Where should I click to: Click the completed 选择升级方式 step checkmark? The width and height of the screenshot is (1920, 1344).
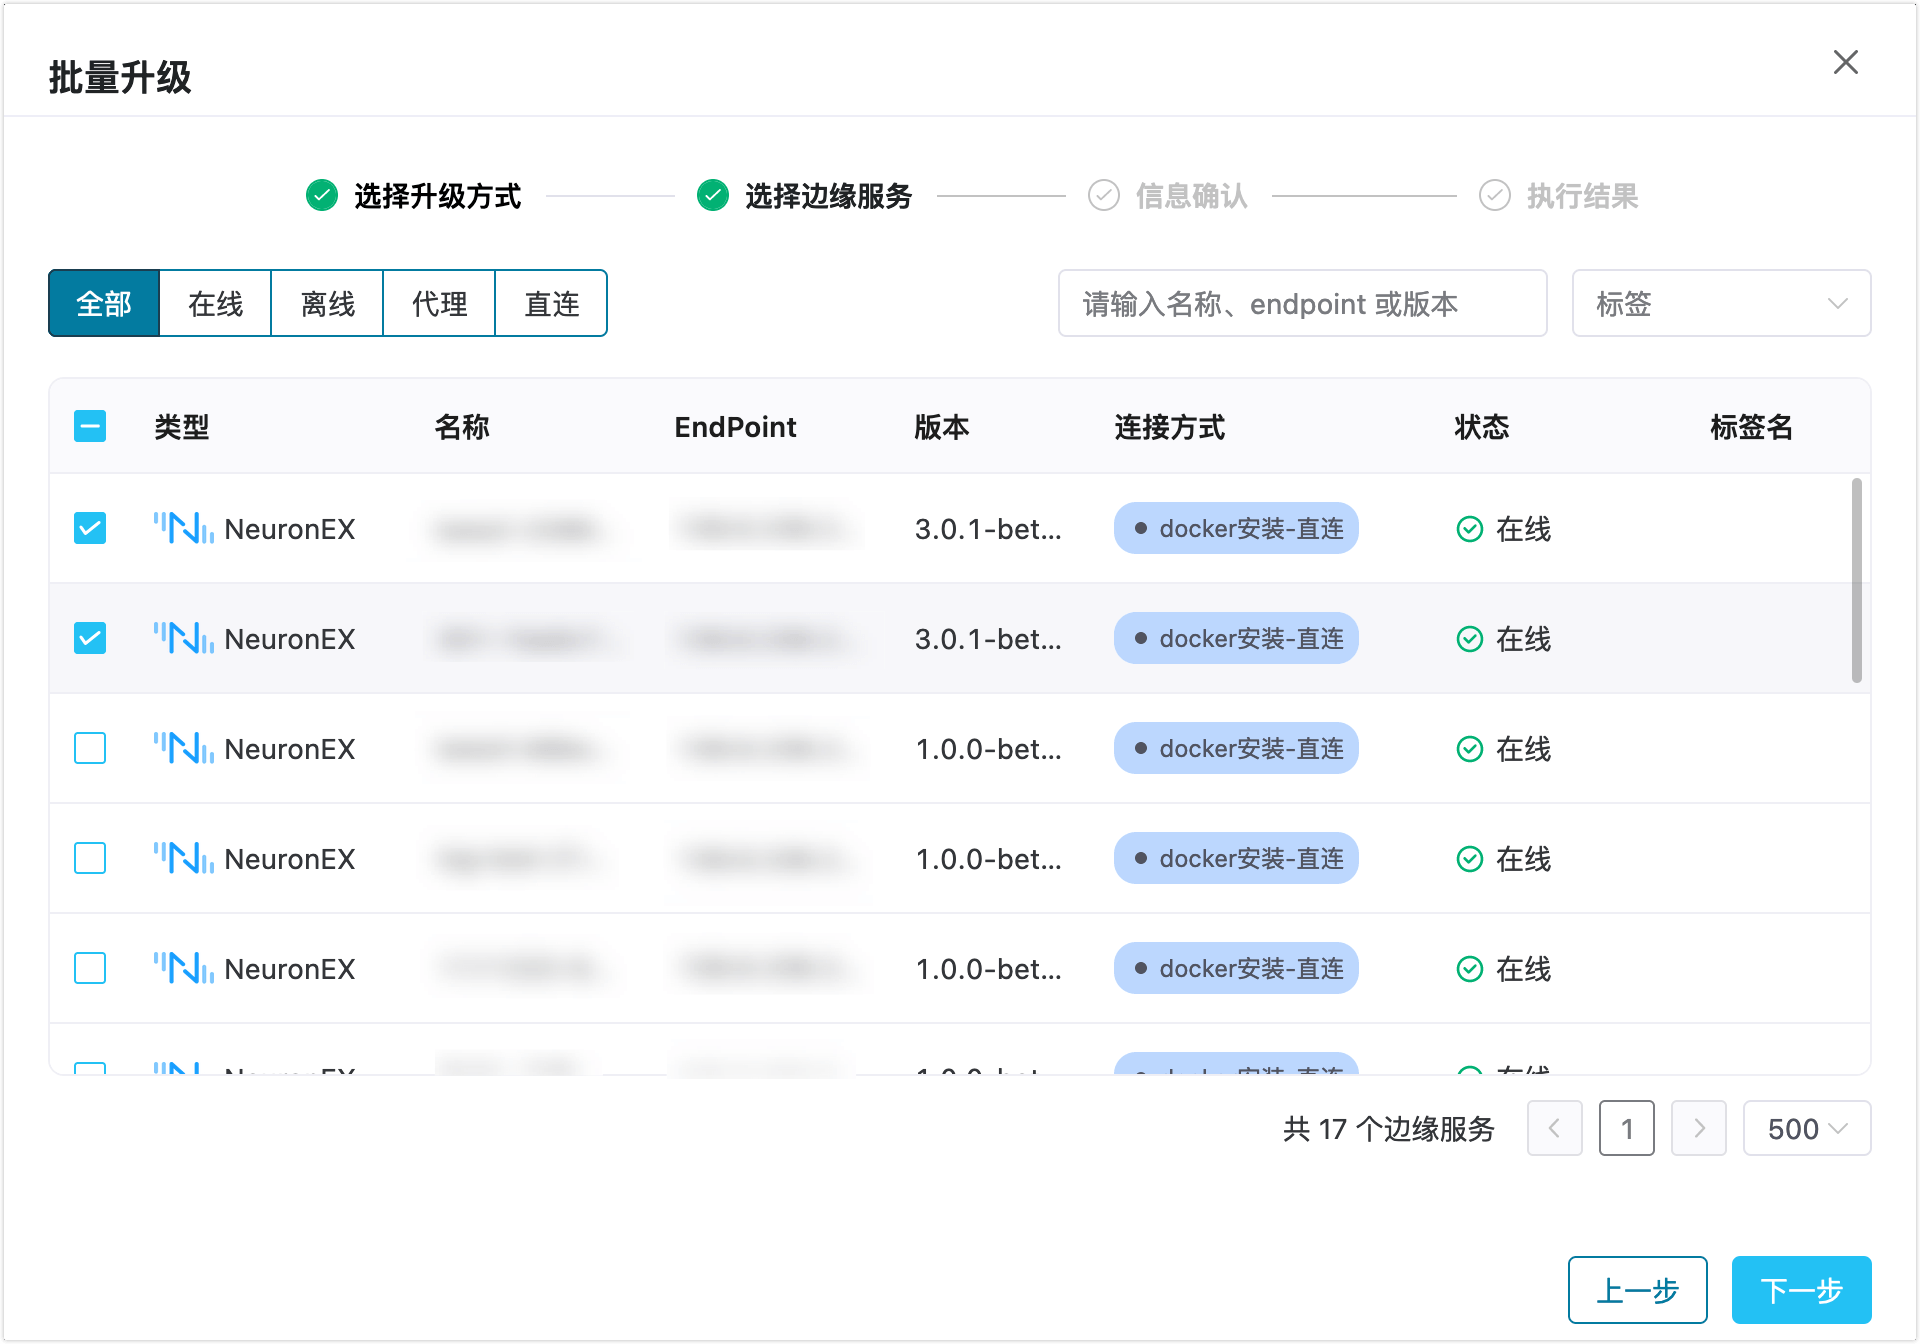click(322, 196)
